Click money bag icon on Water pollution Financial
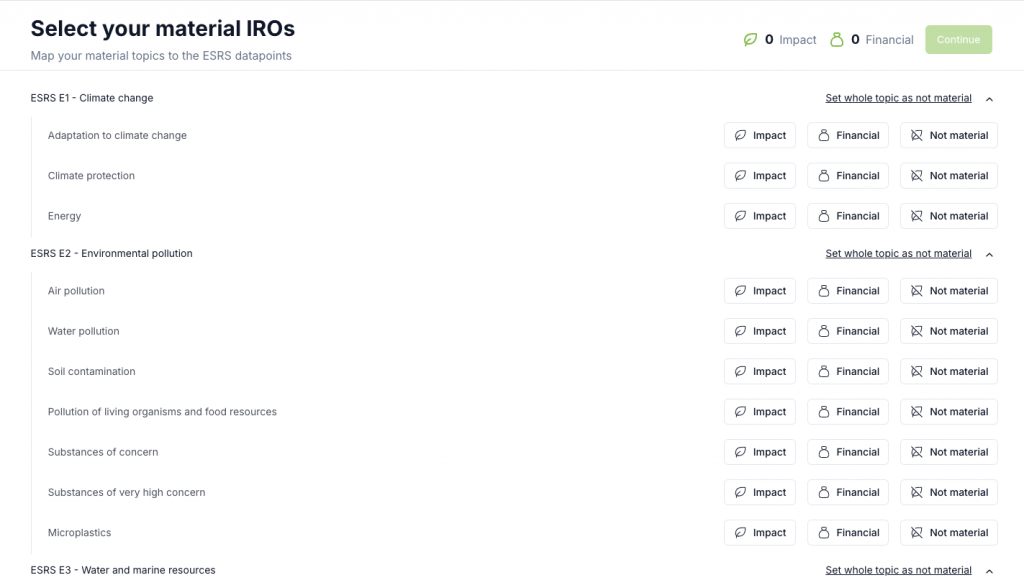This screenshot has height=588, width=1024. click(x=824, y=331)
